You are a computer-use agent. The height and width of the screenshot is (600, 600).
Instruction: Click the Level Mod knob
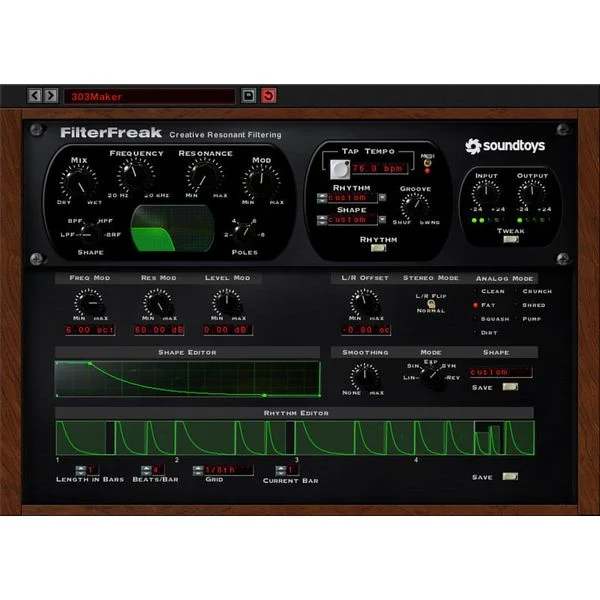tap(227, 303)
